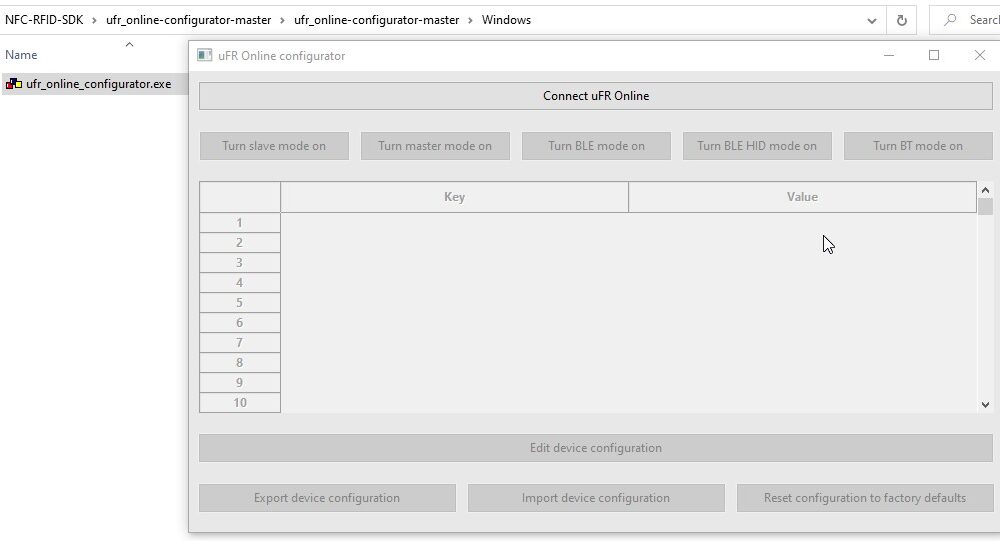Expand chevron before Windows breadcrumb
The image size is (1000, 541).
pos(470,20)
